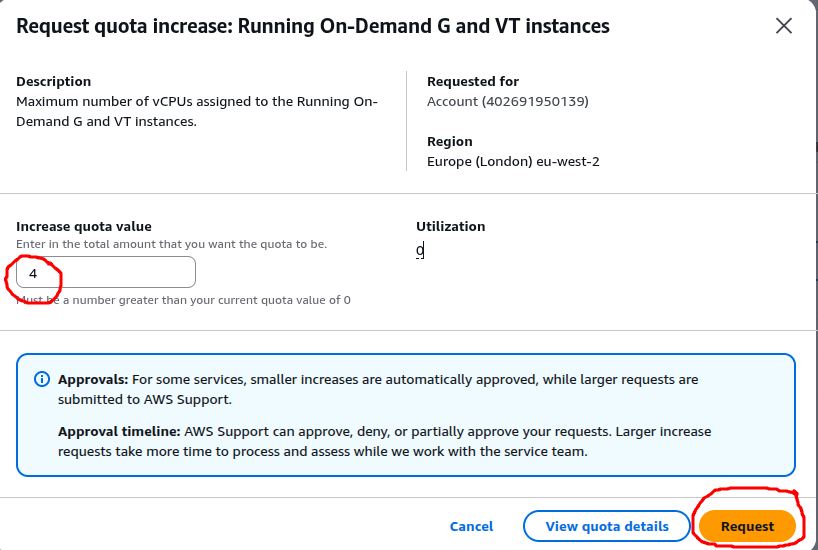
Task: Click the Europe (London) eu-west-2 text
Action: coord(513,161)
